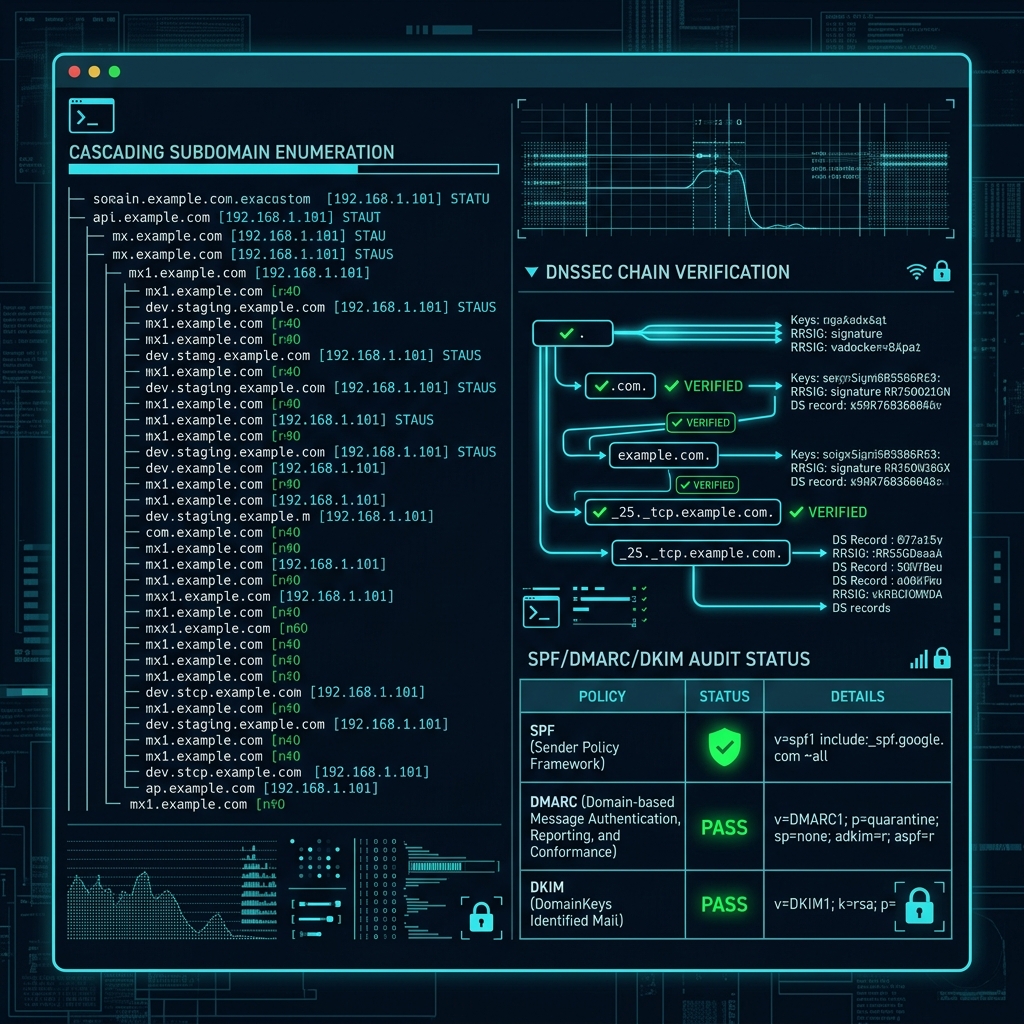Click the POLICY column header
This screenshot has height=1024, width=1024.
pos(602,696)
